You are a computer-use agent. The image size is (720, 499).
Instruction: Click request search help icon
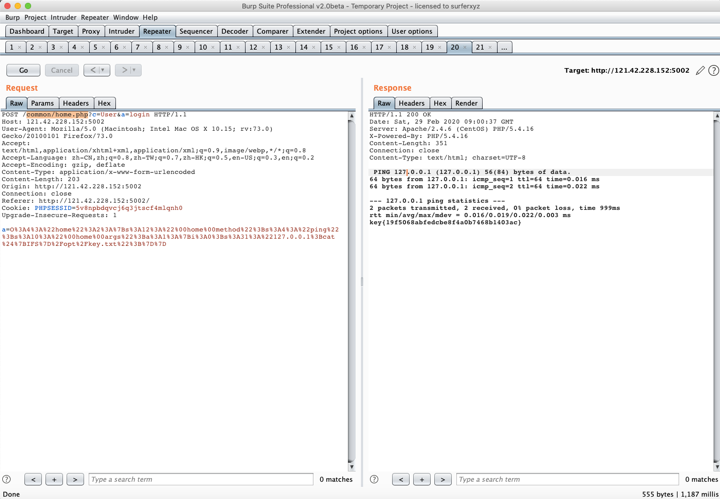[7, 480]
